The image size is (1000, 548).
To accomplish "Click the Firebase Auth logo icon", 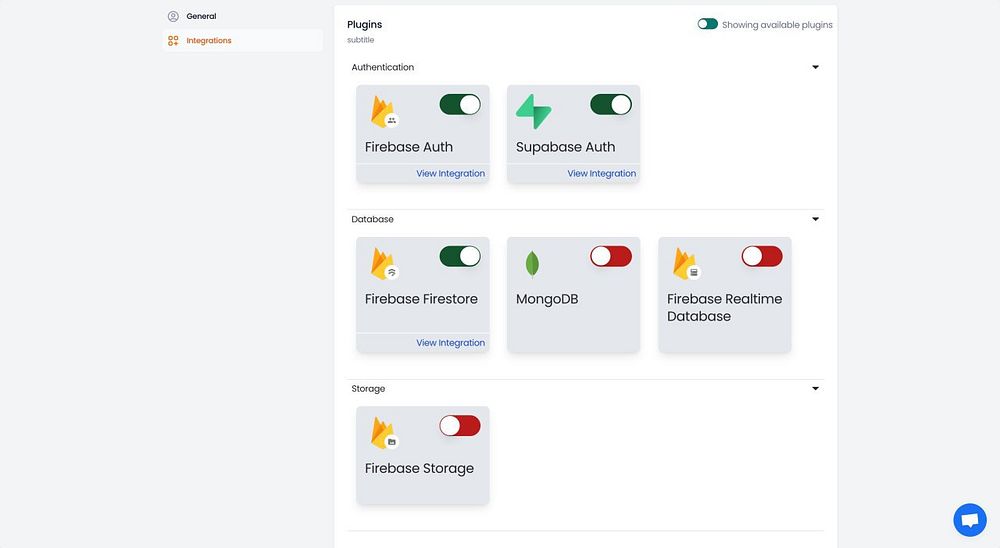I will point(384,112).
